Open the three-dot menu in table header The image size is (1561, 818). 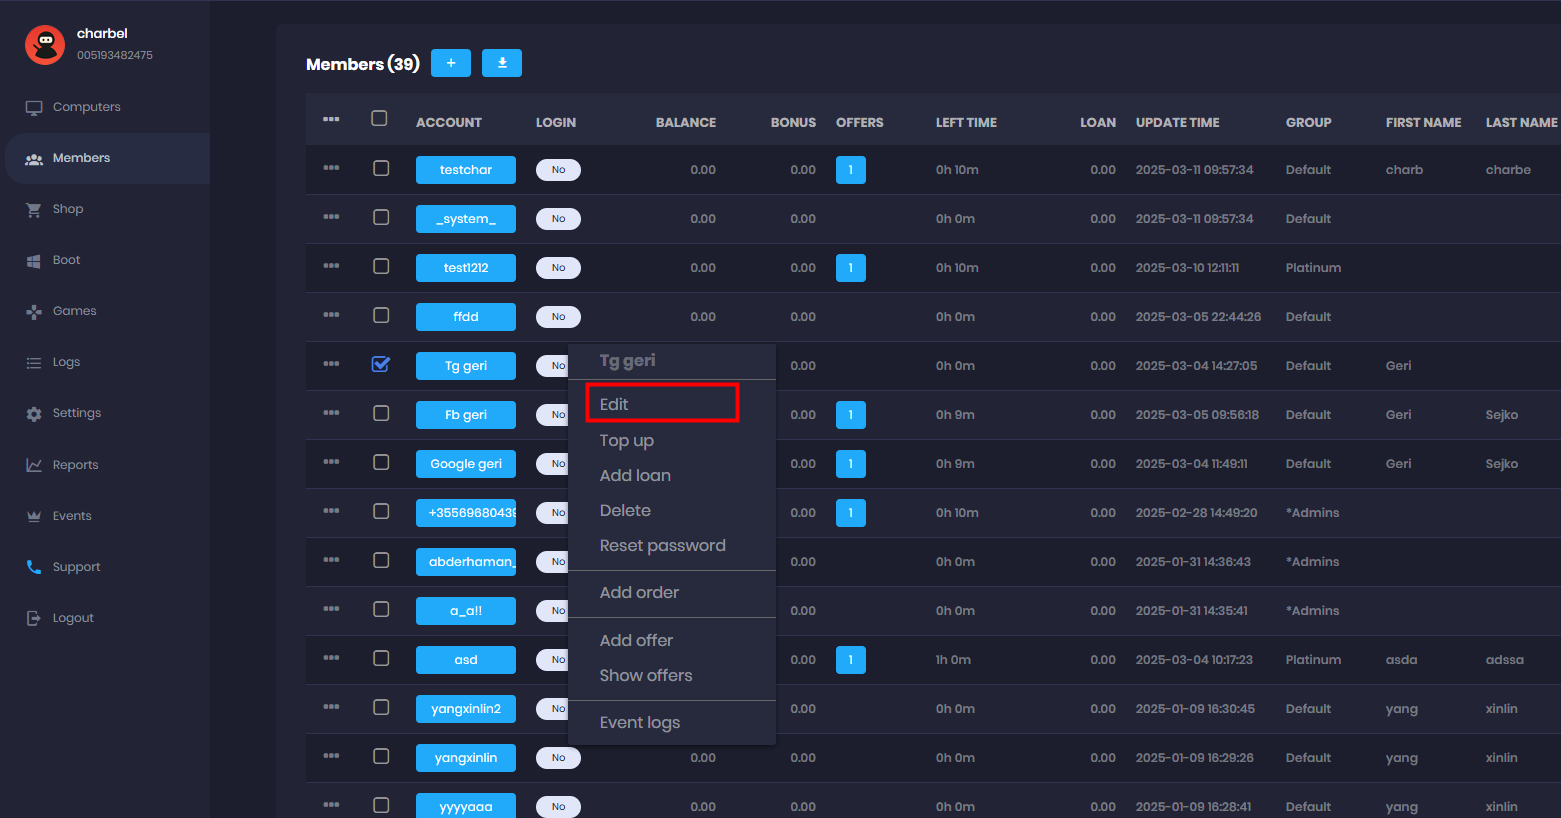click(x=331, y=119)
